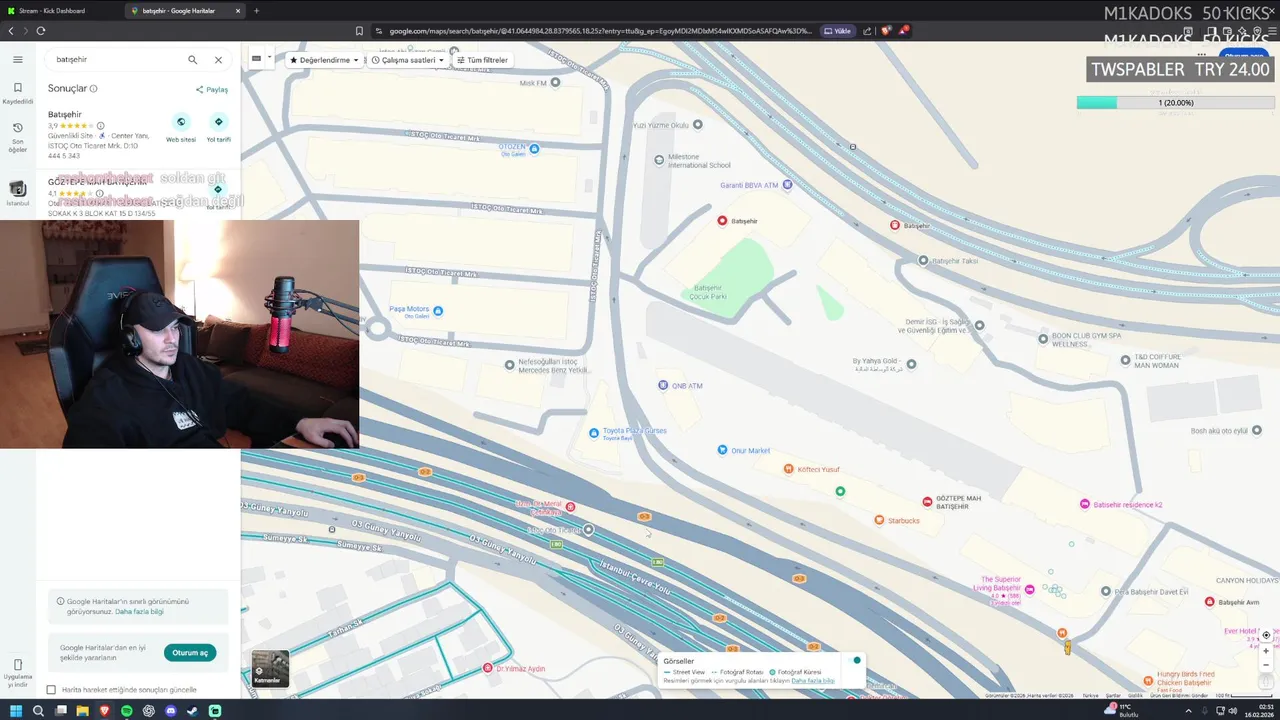Open Spotify from the taskbar
The width and height of the screenshot is (1280, 720).
[x=126, y=711]
